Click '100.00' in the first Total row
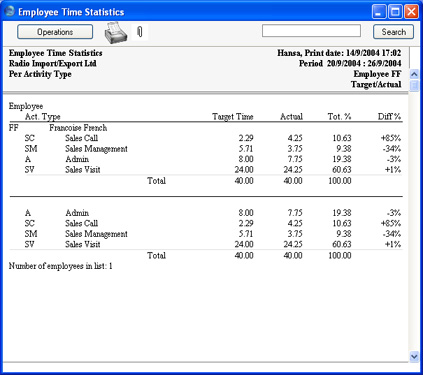 [340, 181]
